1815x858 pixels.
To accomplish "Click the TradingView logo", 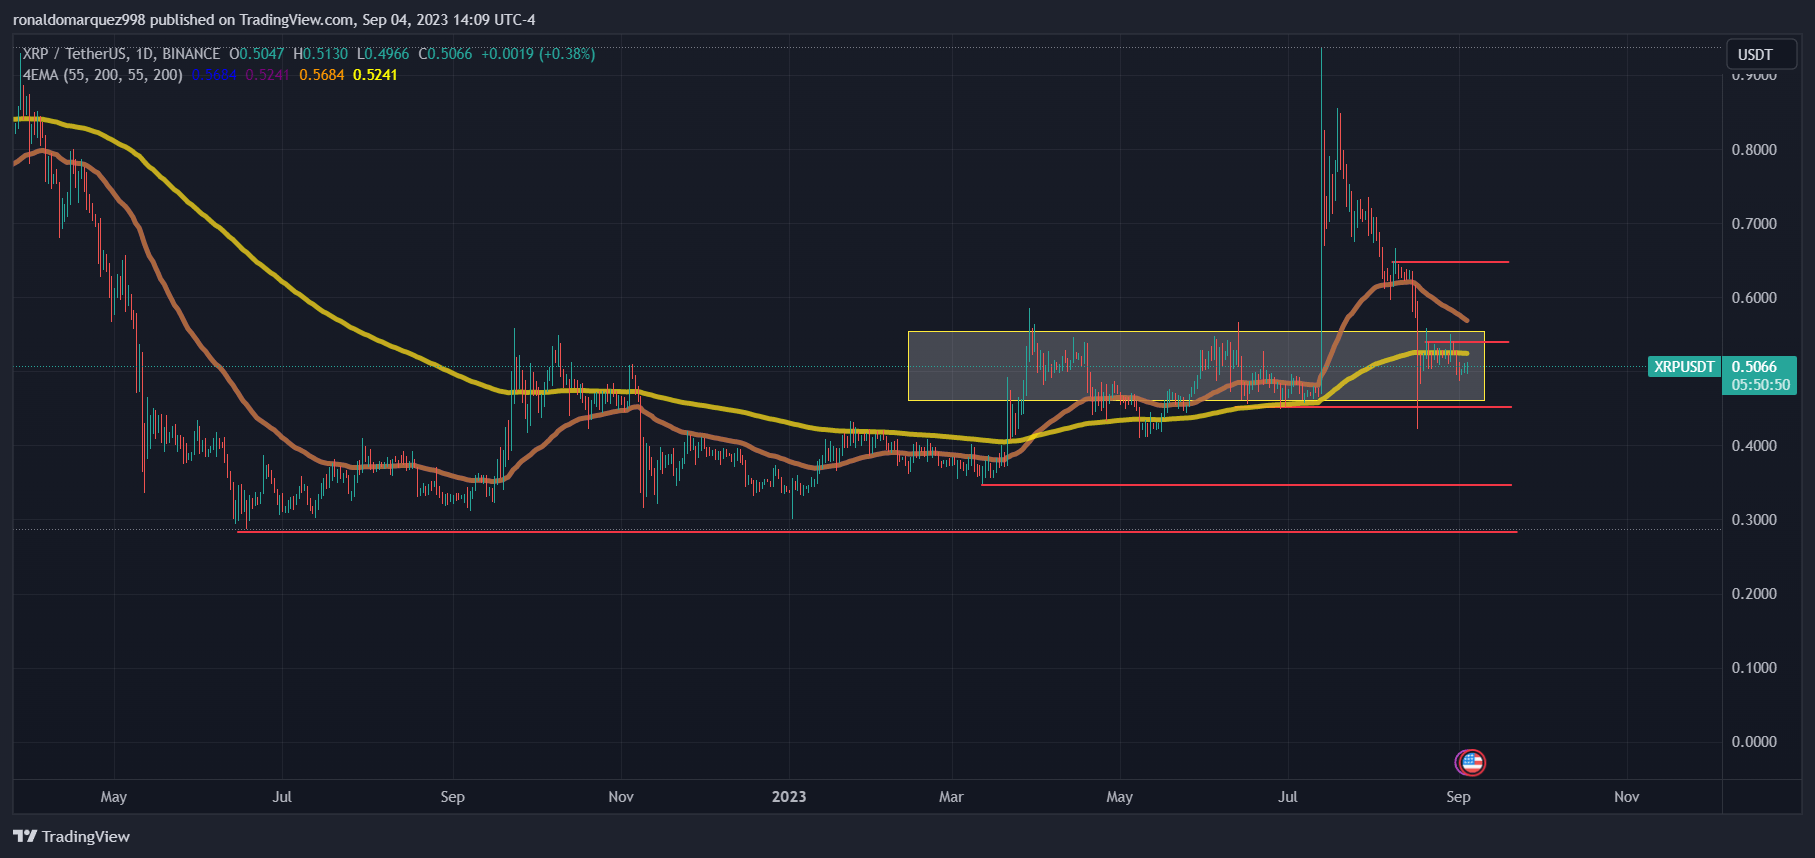I will pyautogui.click(x=72, y=836).
